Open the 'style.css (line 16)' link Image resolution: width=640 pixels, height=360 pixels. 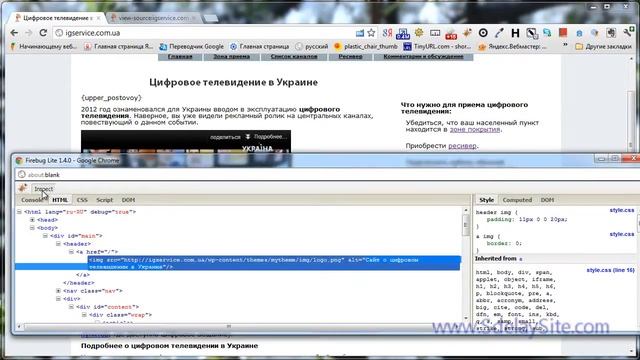[611, 270]
